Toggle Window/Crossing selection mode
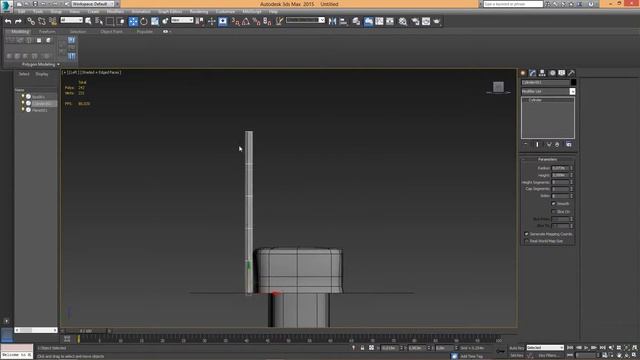This screenshot has height=360, width=640. tap(121, 21)
